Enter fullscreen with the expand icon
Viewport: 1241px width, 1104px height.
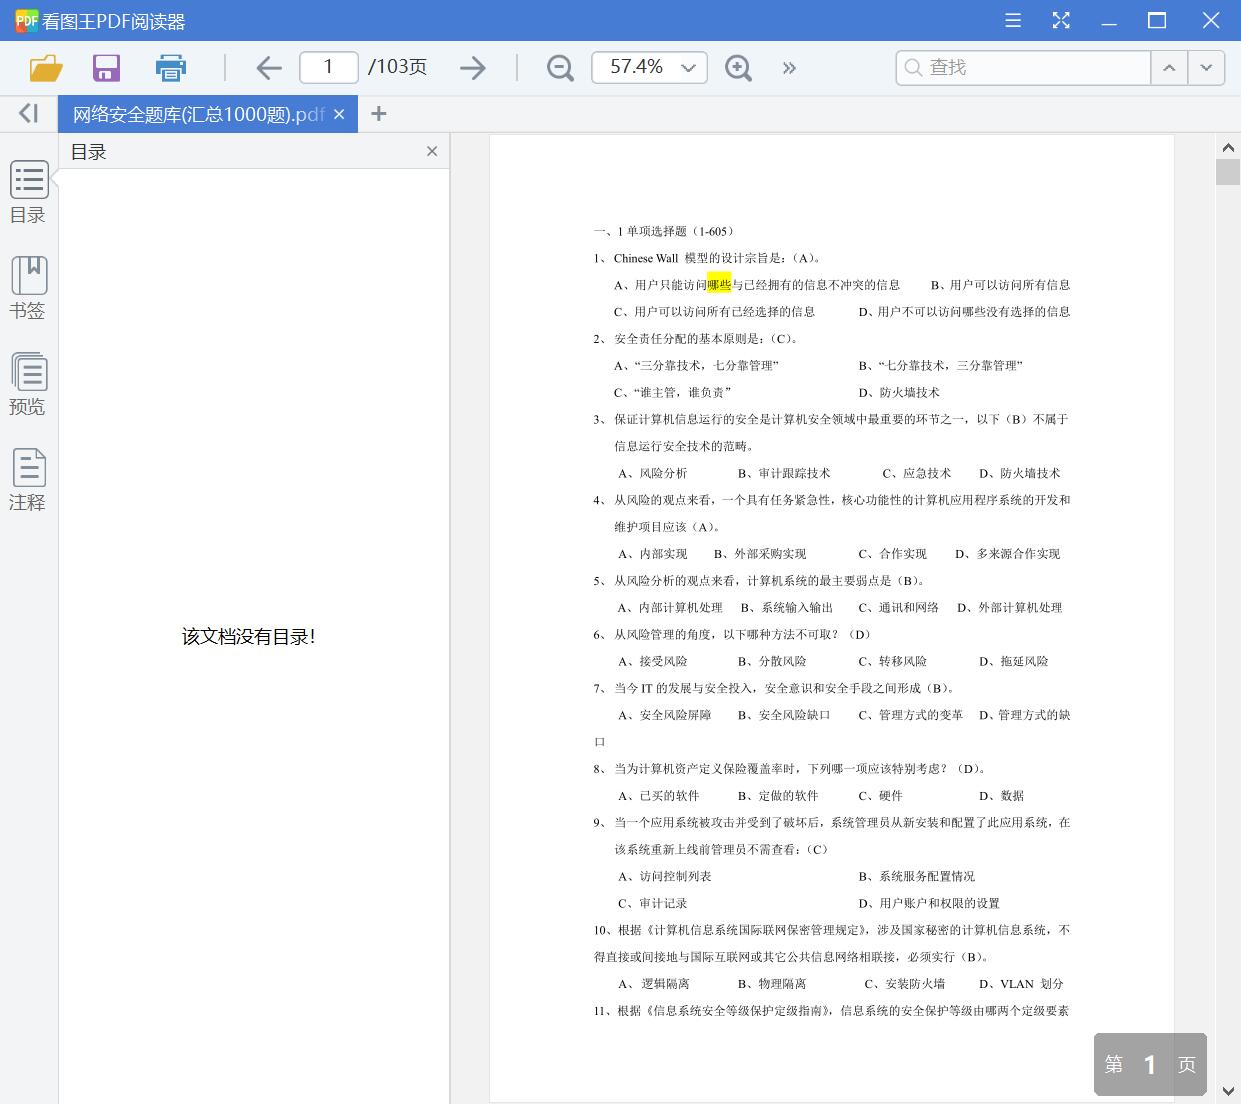1060,20
